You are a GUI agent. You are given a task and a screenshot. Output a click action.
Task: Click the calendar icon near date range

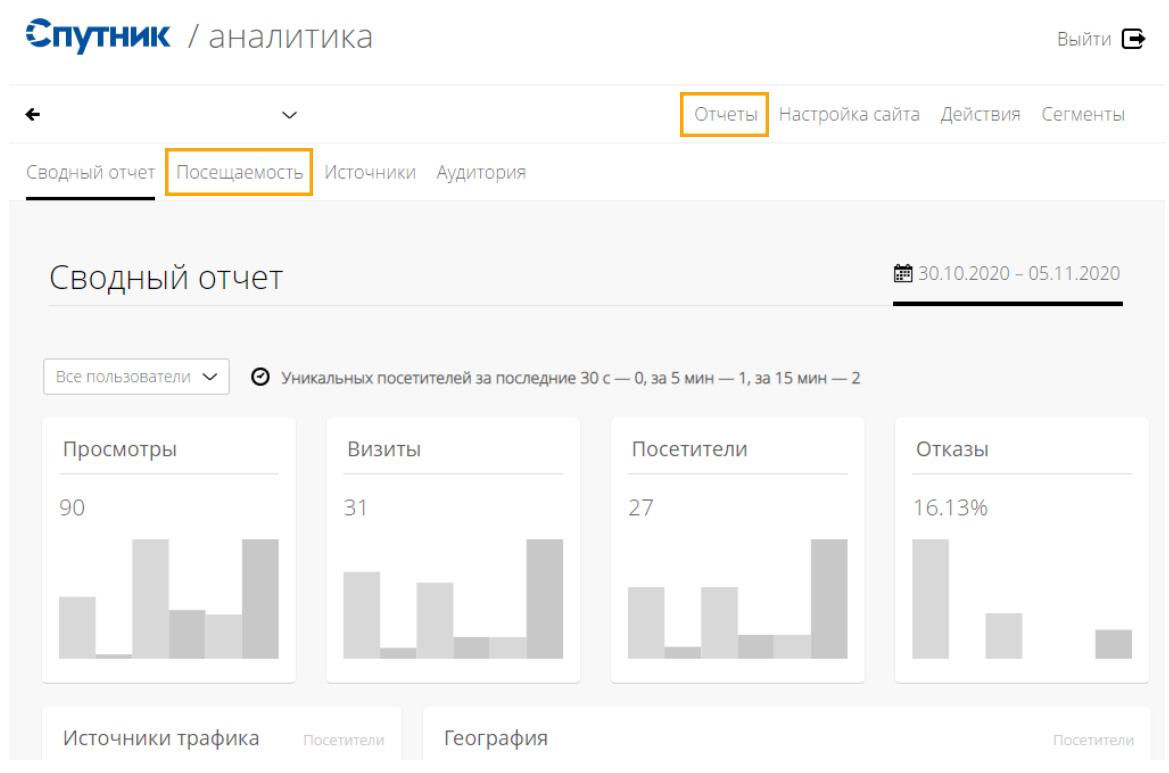click(901, 274)
